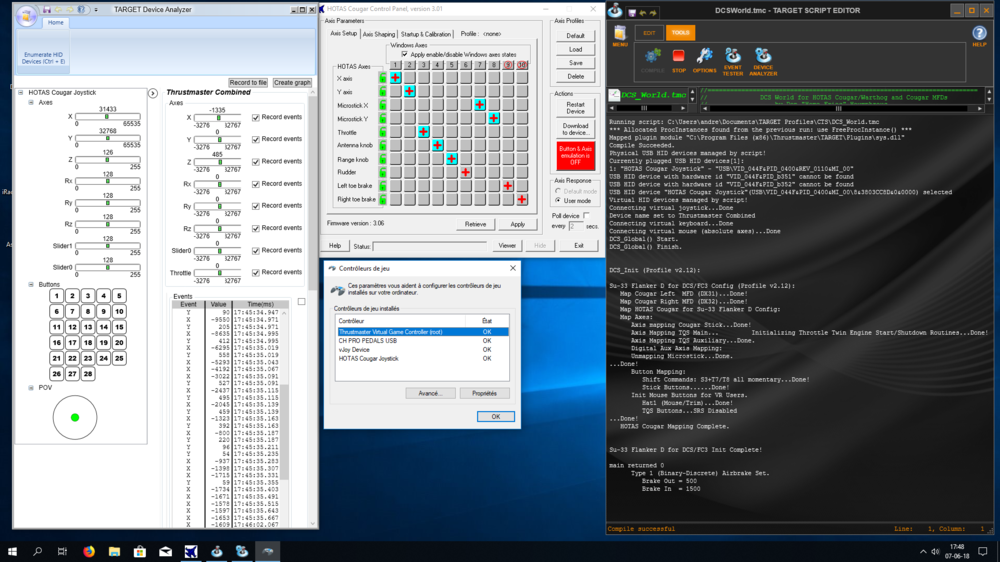Select CH PRO PEDALS USB in controller list
The height and width of the screenshot is (562, 1000).
[x=368, y=341]
